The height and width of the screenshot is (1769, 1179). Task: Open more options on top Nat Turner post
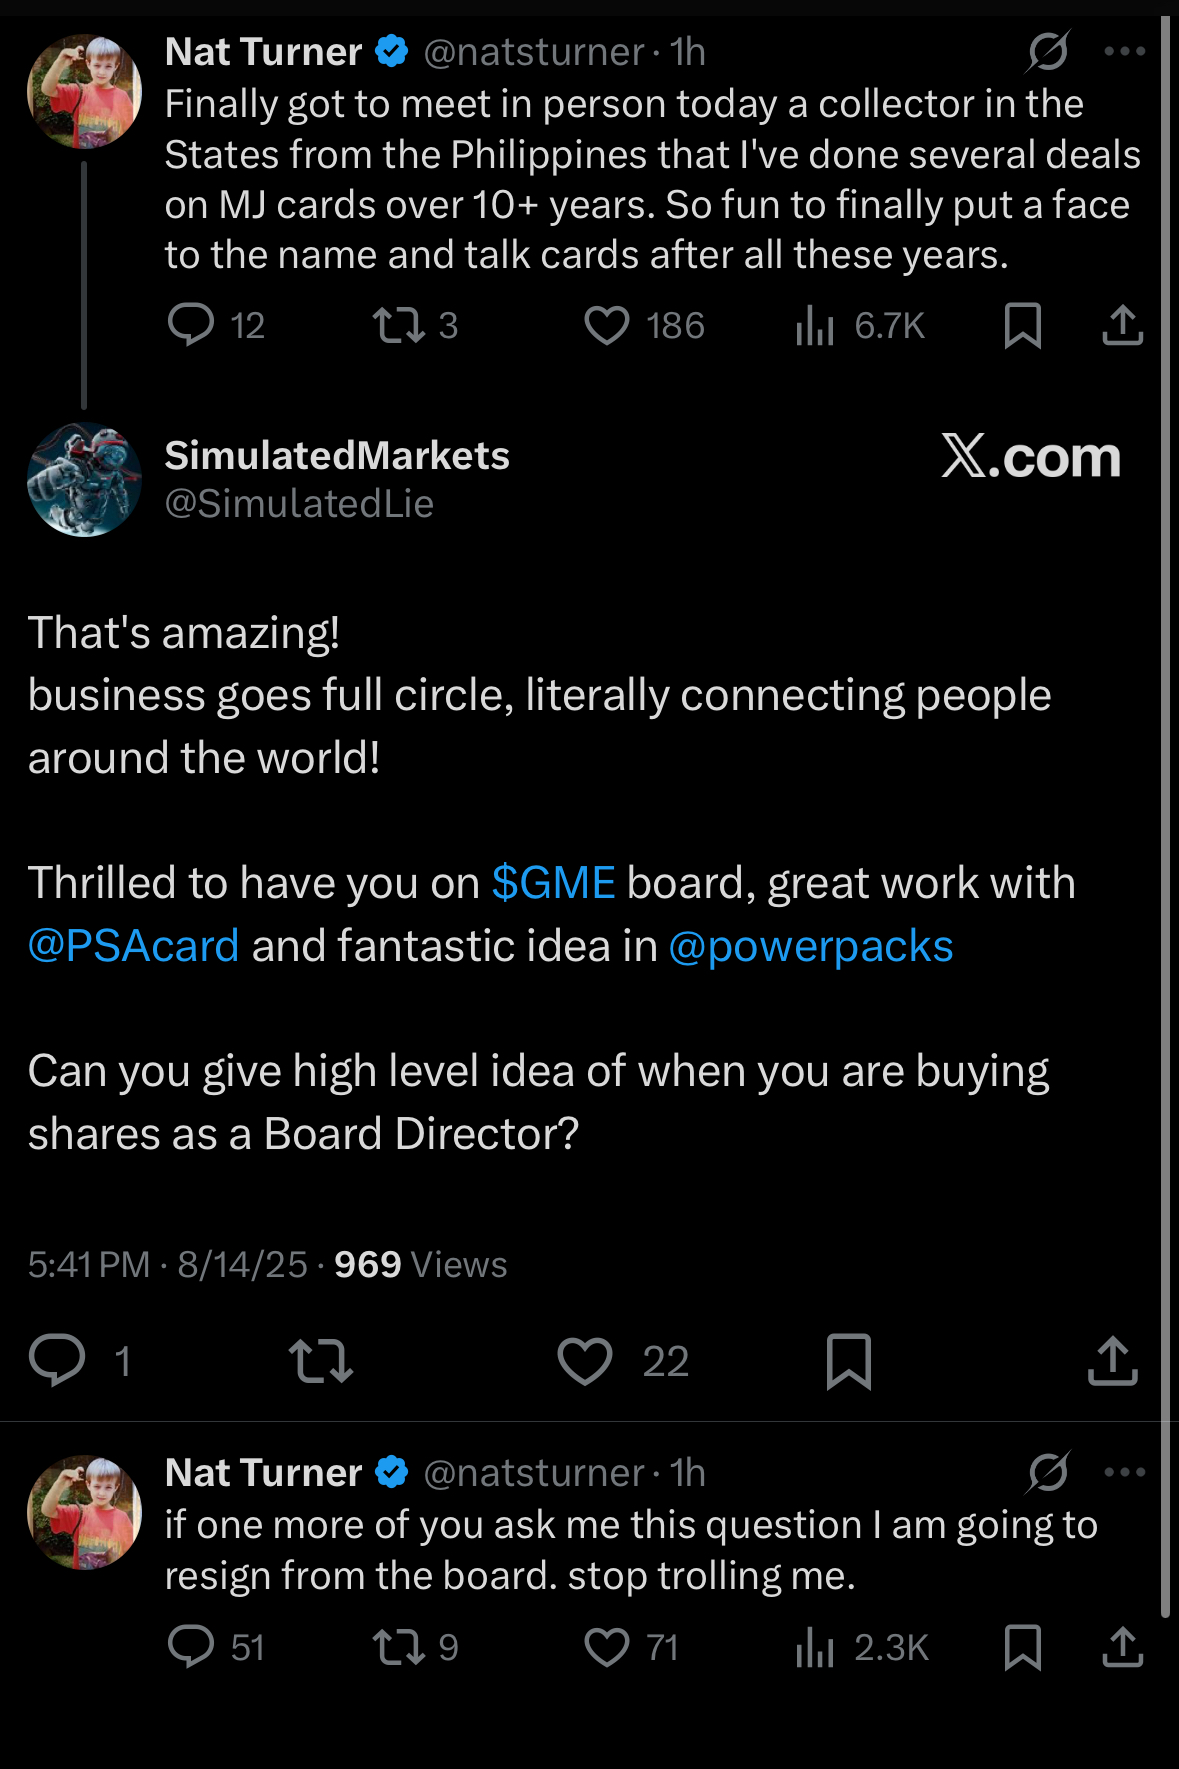pos(1124,51)
